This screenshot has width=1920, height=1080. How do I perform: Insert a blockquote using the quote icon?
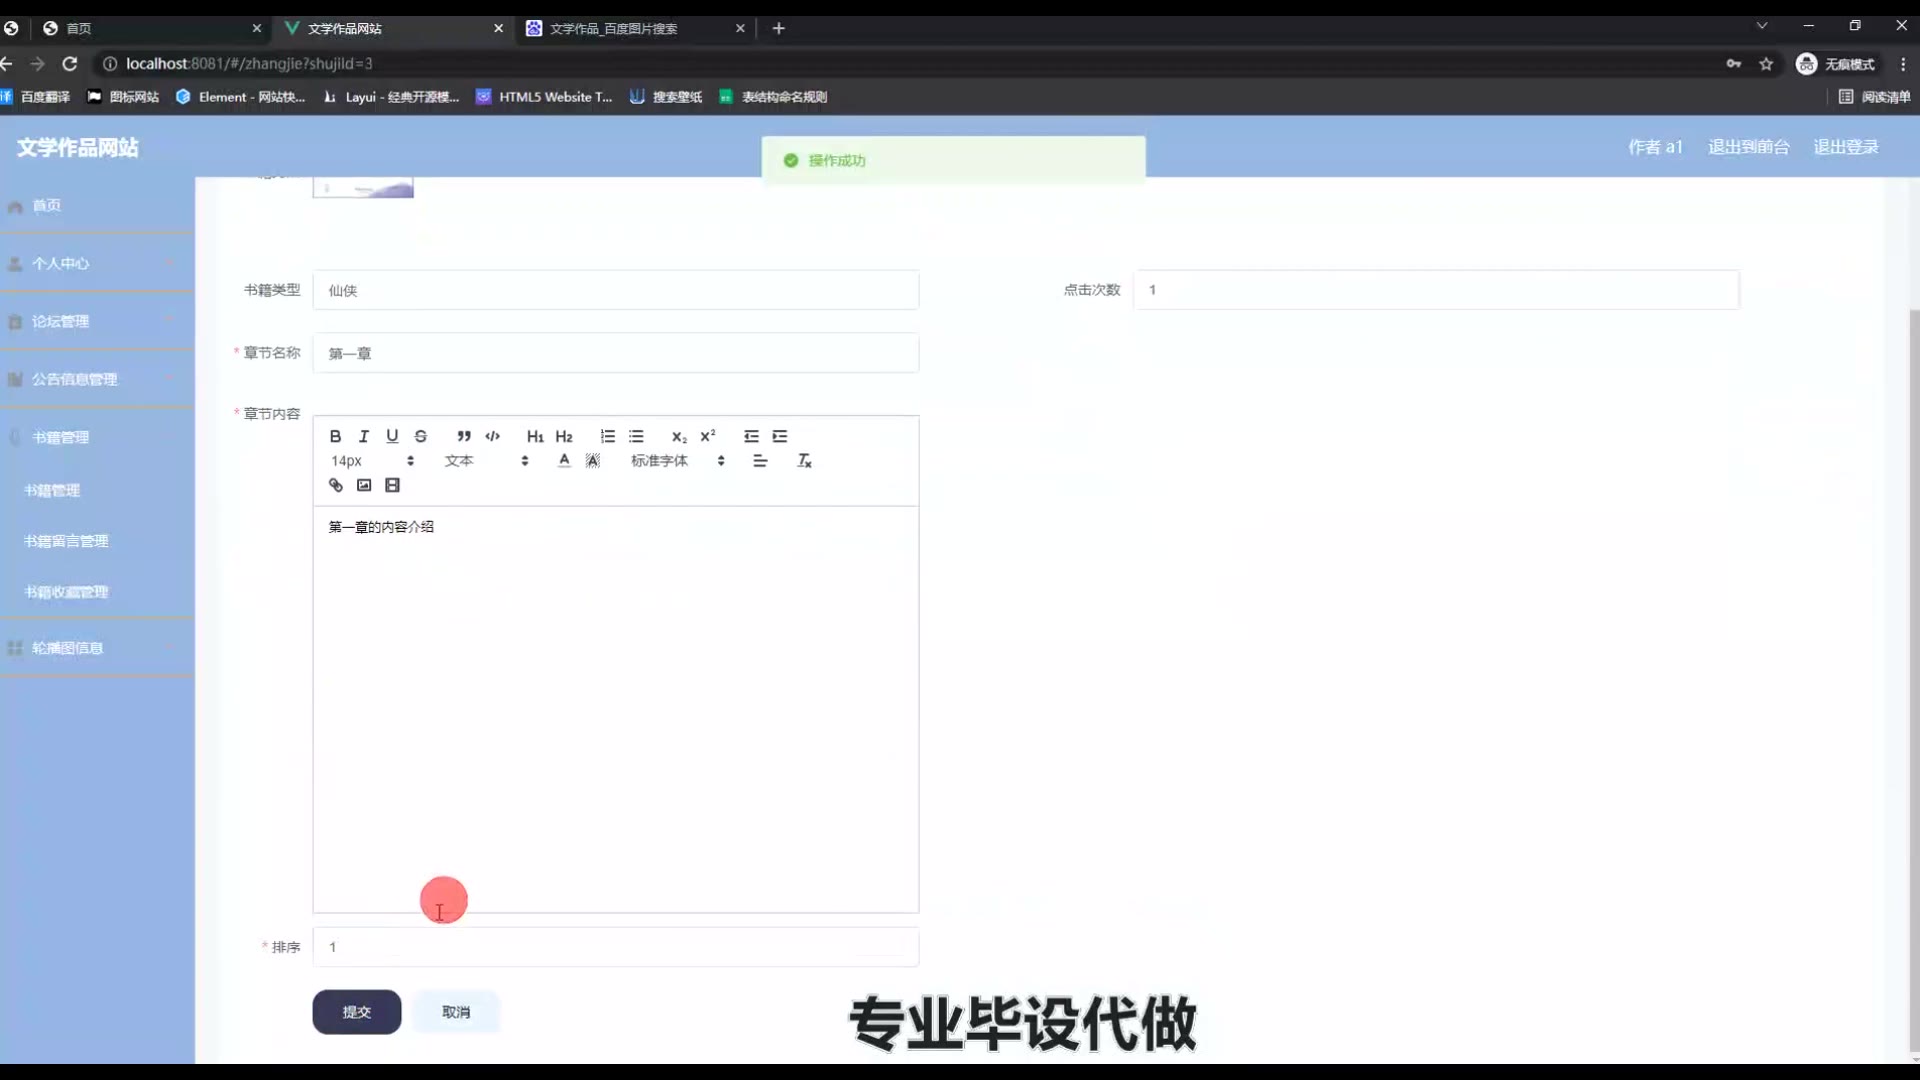tap(464, 436)
